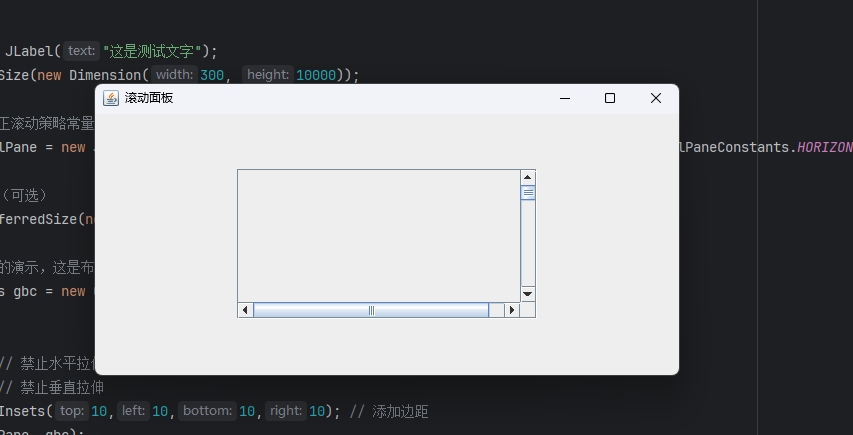Screen dimensions: 853x435
Task: Click HORIZON constant text in the editor
Action: pyautogui.click(x=825, y=147)
